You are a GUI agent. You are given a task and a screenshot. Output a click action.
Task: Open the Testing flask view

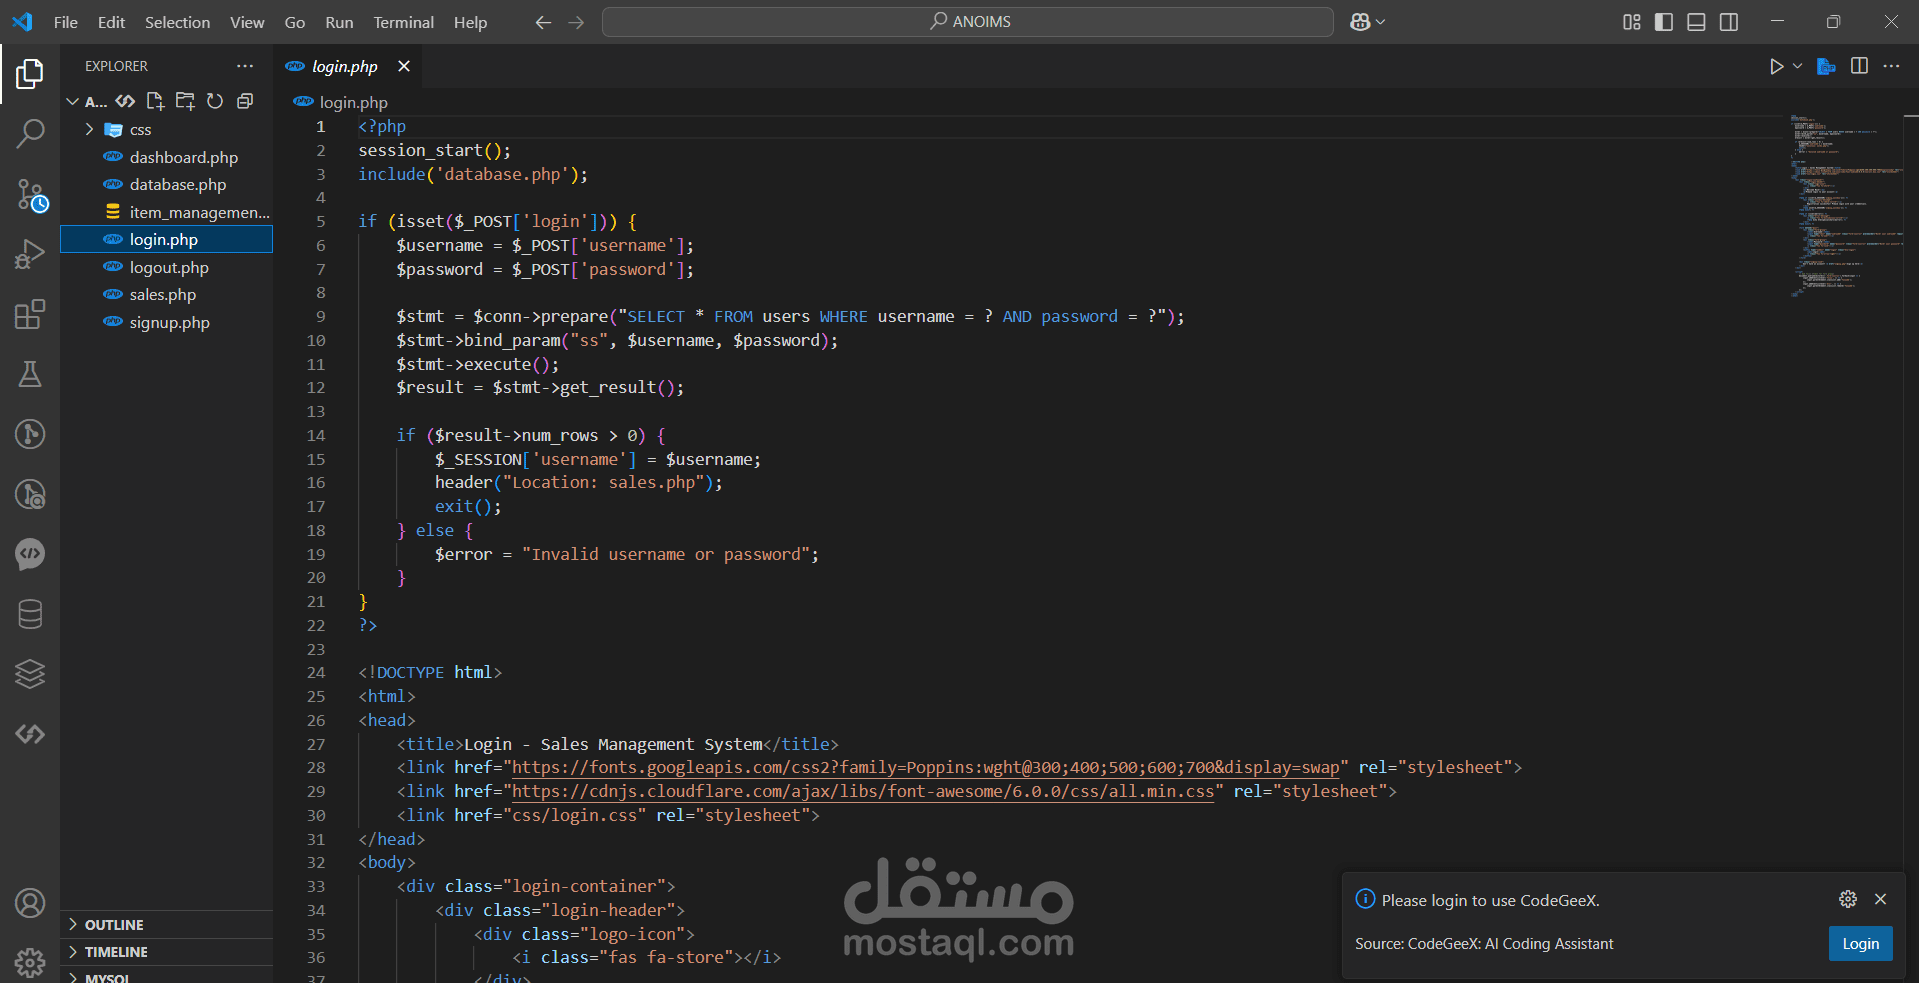pos(30,374)
